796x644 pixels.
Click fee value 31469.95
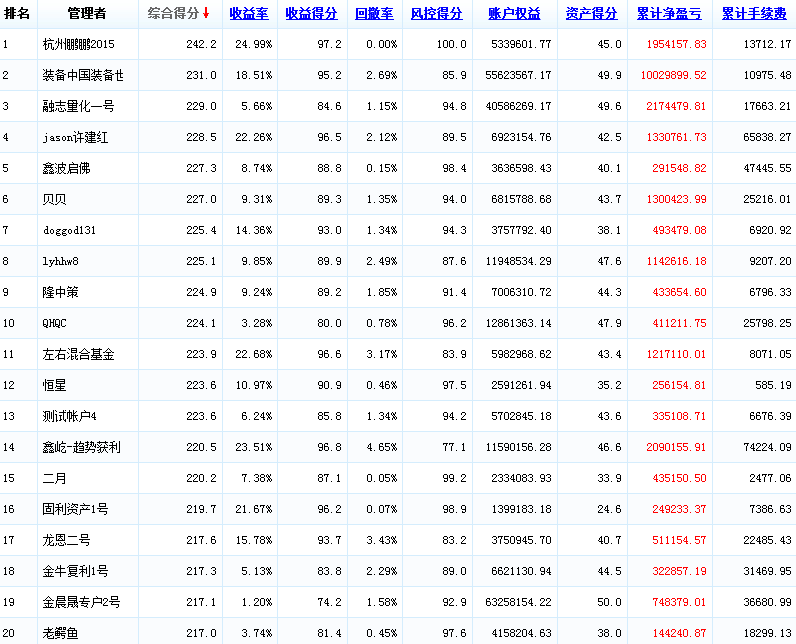pos(767,571)
